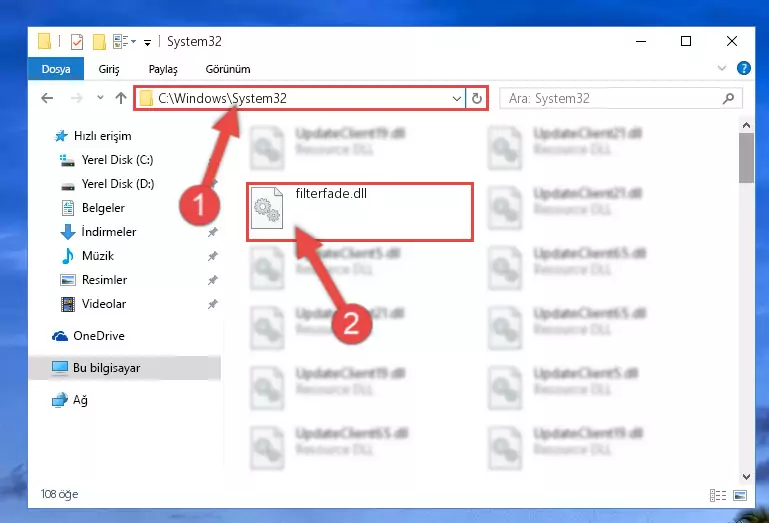Go up one folder level
Screen dimensions: 769x523
point(121,98)
